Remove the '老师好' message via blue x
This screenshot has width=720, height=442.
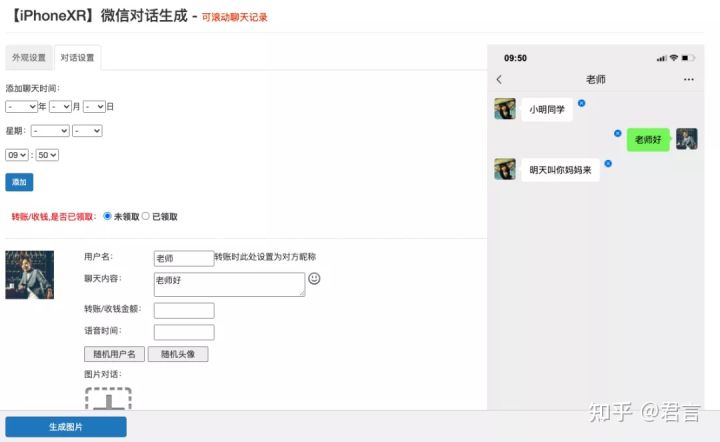click(x=618, y=133)
